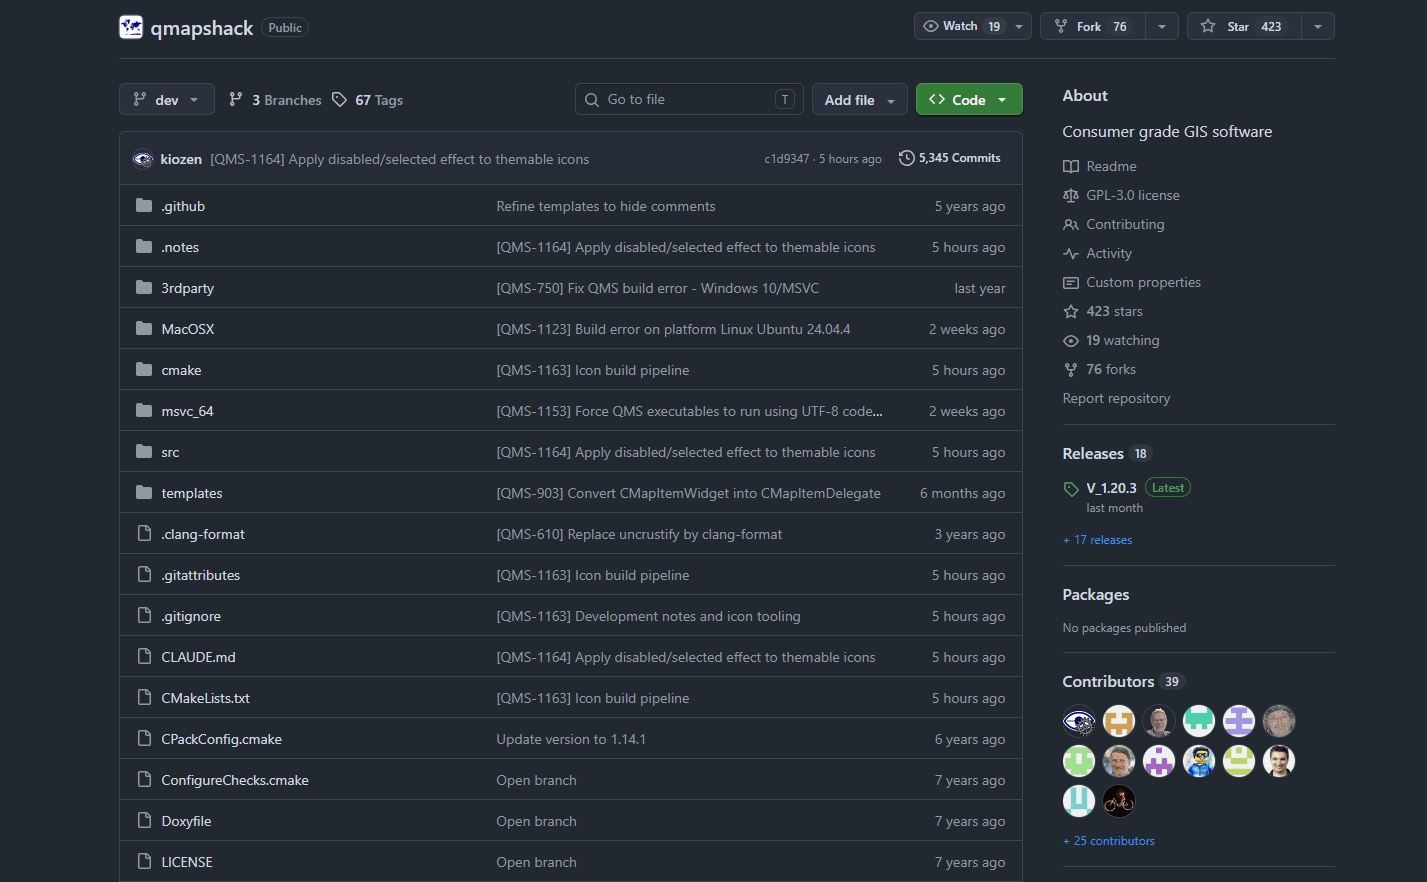Open the Fork options dropdown arrow
Screen dimensions: 1427x882
(1161, 26)
